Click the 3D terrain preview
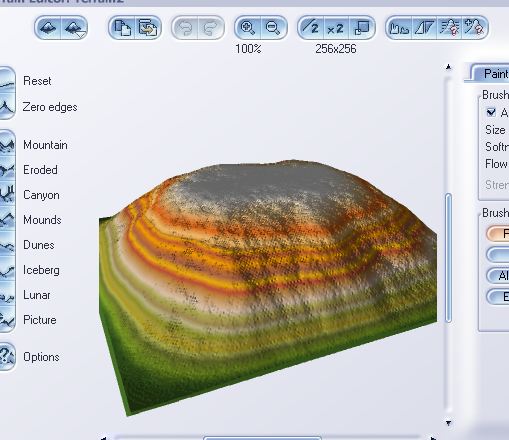This screenshot has width=509, height=440. point(268,288)
